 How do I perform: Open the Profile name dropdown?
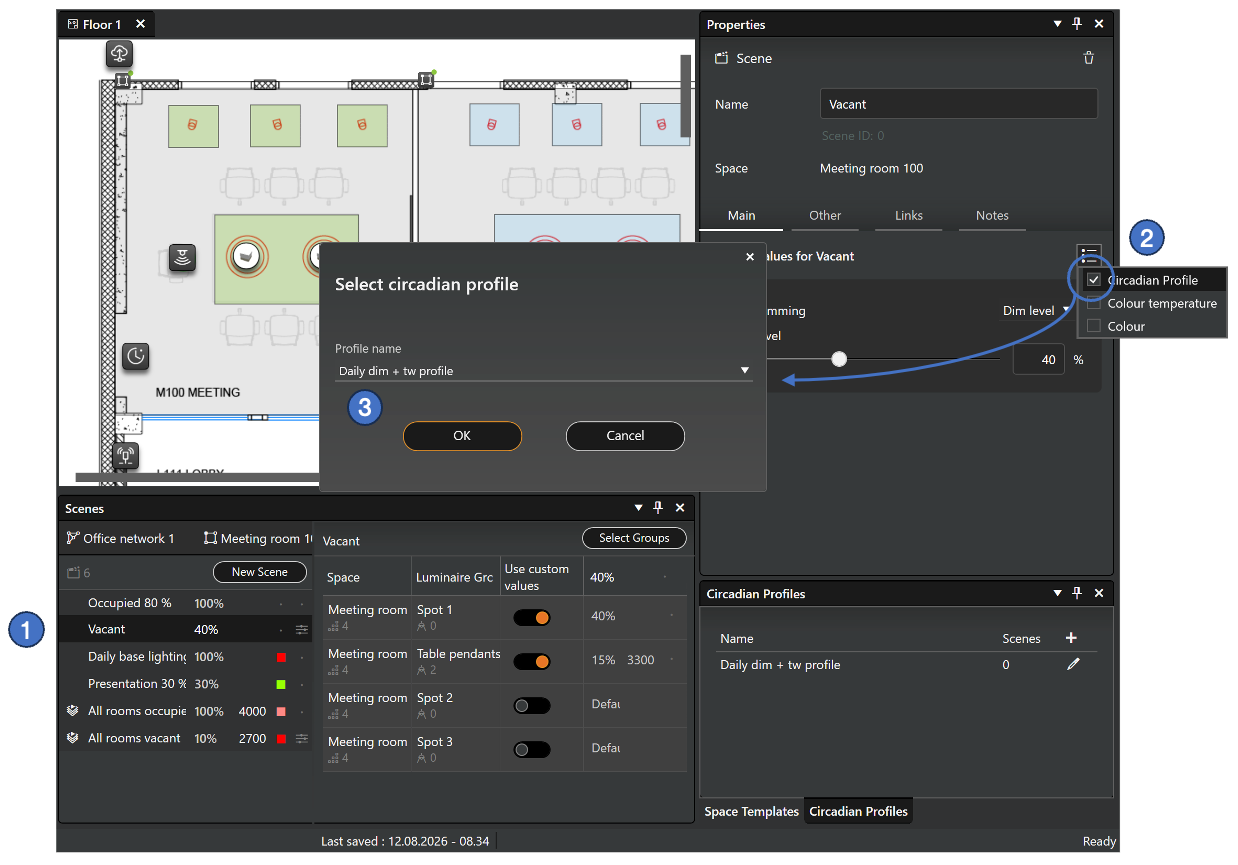click(543, 371)
